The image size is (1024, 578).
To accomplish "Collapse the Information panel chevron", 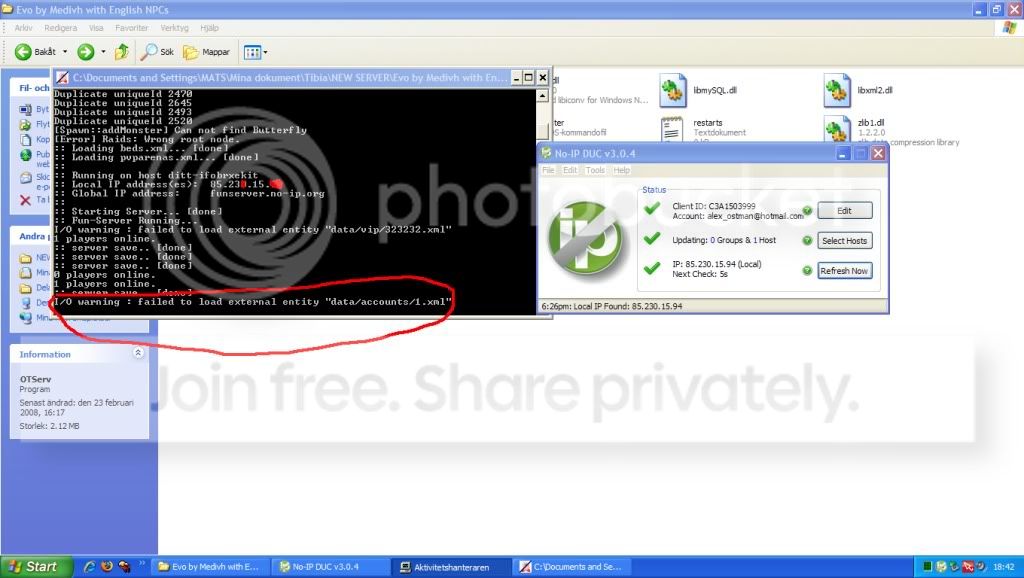I will click(138, 353).
